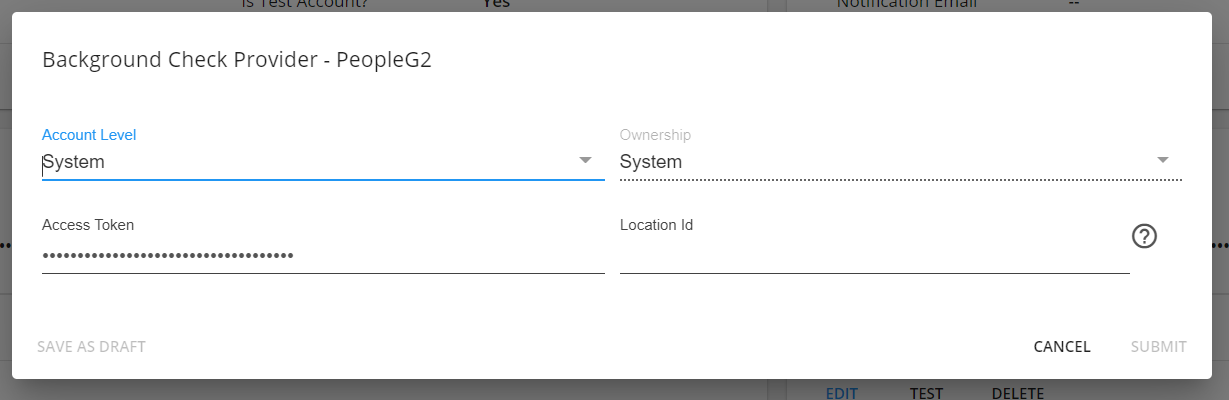Click the 'Location Id' field label

656,225
